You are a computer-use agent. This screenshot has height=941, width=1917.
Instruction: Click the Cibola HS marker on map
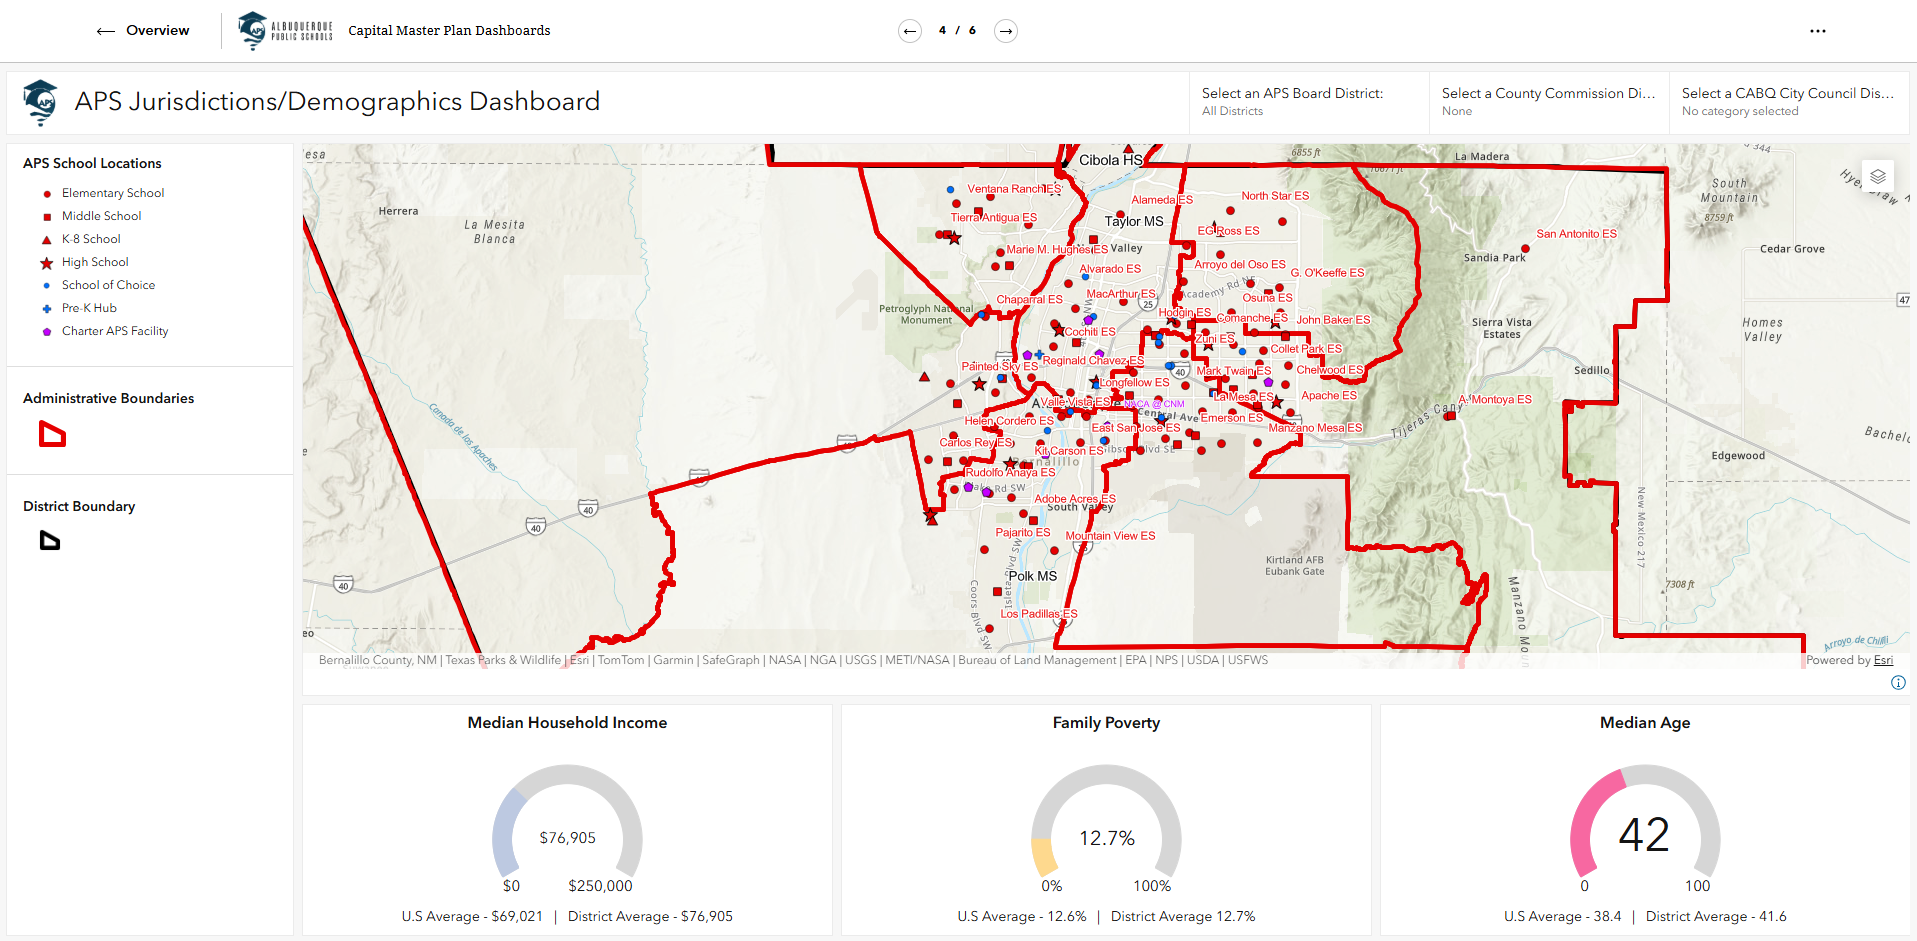pos(1128,149)
